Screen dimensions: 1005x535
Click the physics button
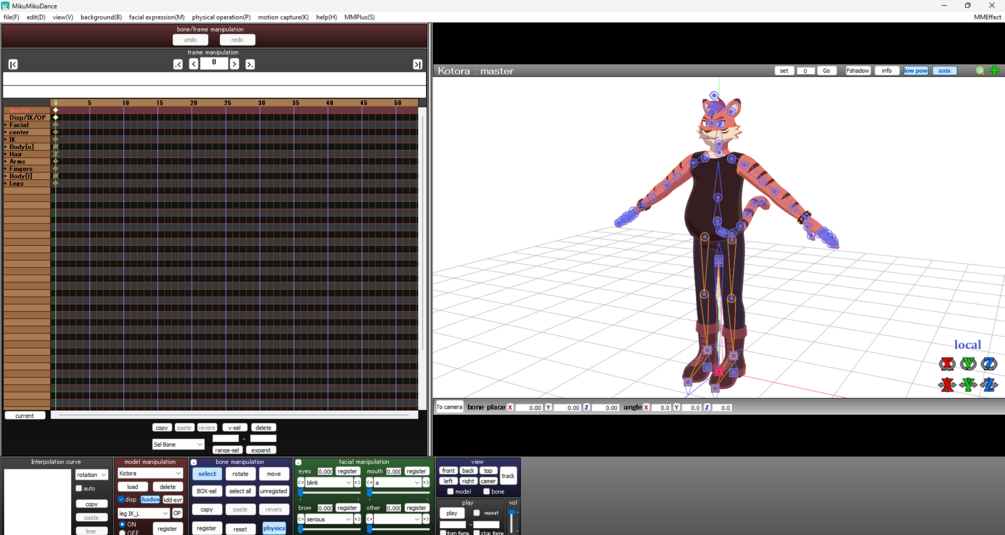point(274,529)
